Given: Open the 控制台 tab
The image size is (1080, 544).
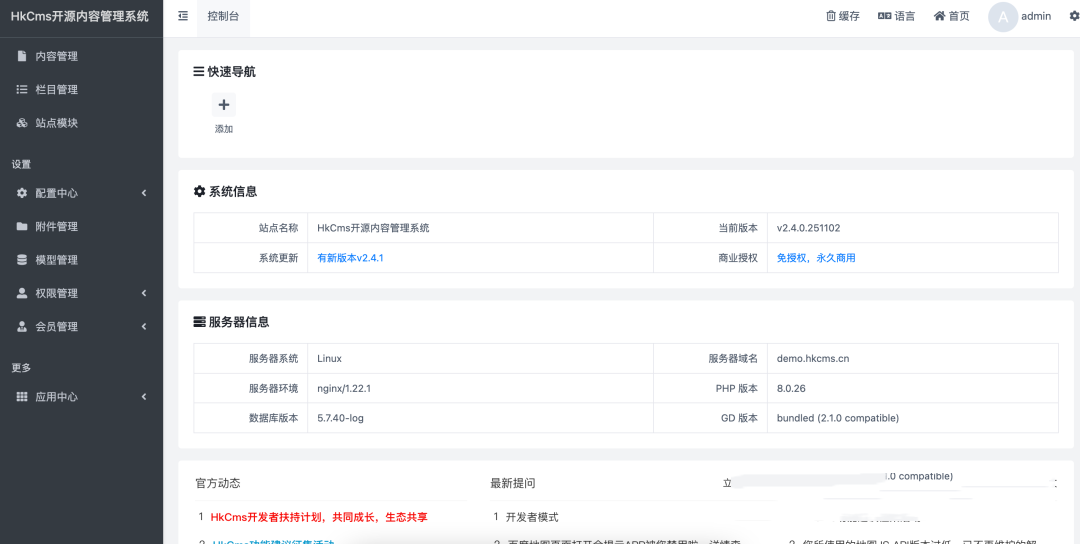Looking at the screenshot, I should (x=223, y=17).
